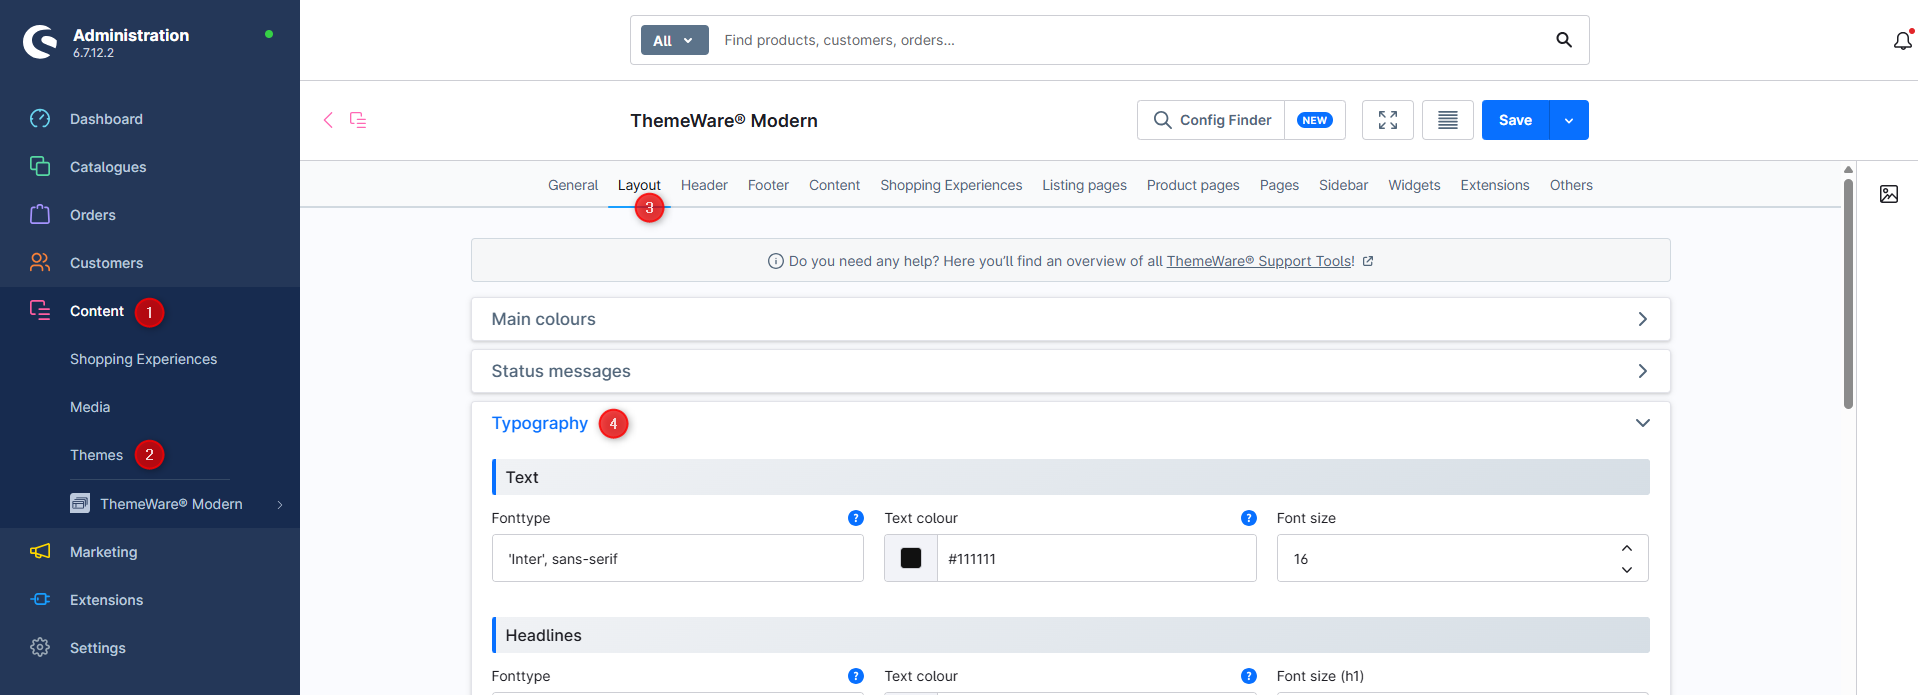The height and width of the screenshot is (695, 1918).
Task: Open the notifications bell
Action: click(1903, 41)
